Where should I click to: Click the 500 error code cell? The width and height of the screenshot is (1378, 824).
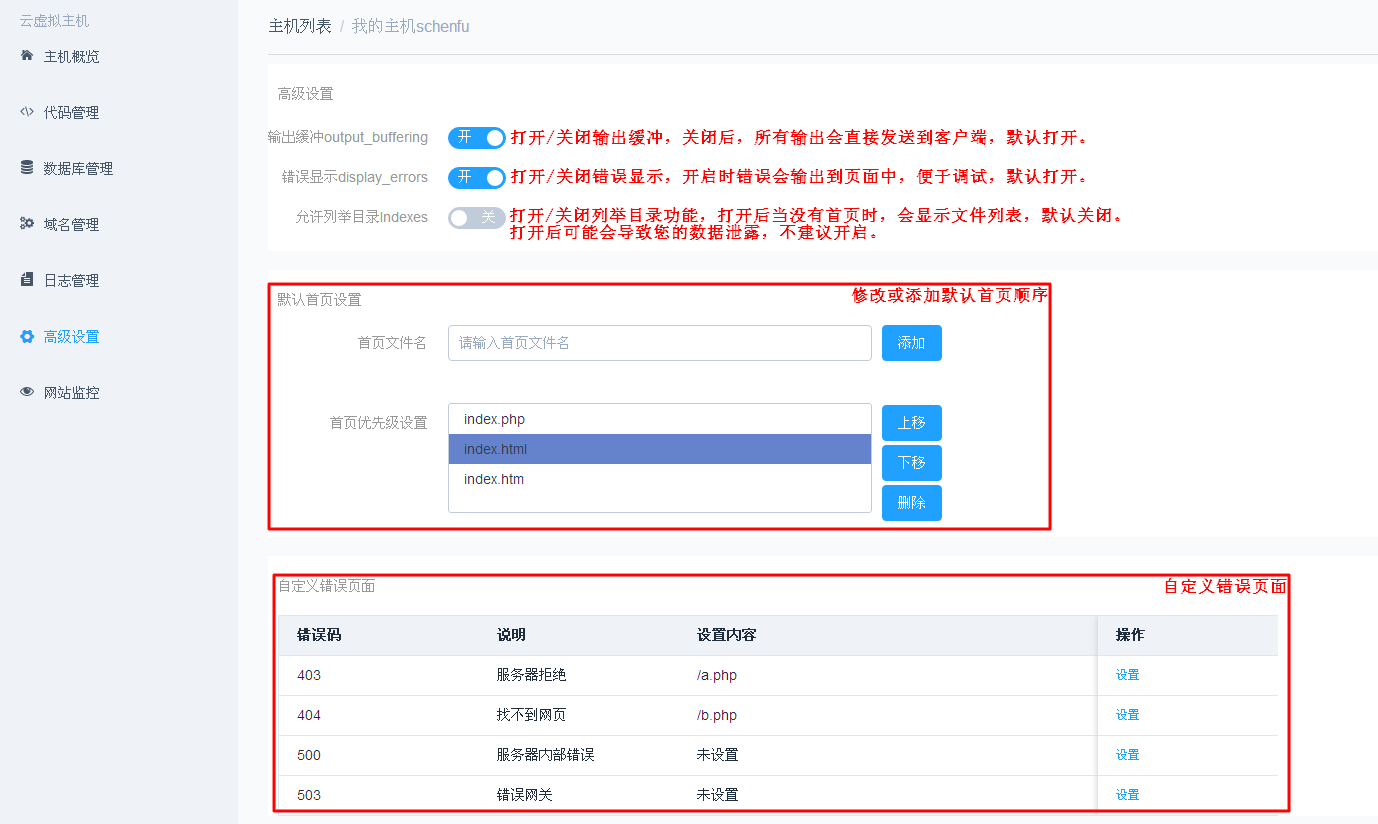pyautogui.click(x=309, y=755)
